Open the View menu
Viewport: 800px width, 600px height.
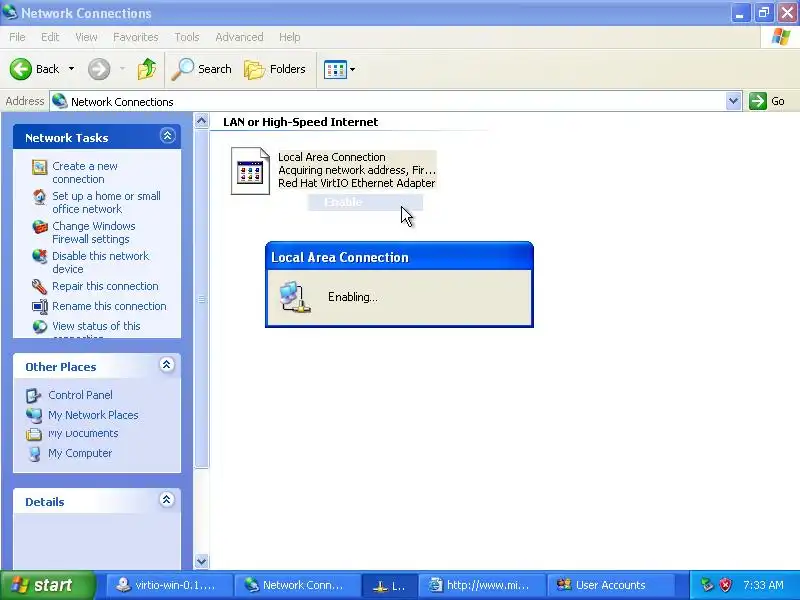pyautogui.click(x=86, y=37)
